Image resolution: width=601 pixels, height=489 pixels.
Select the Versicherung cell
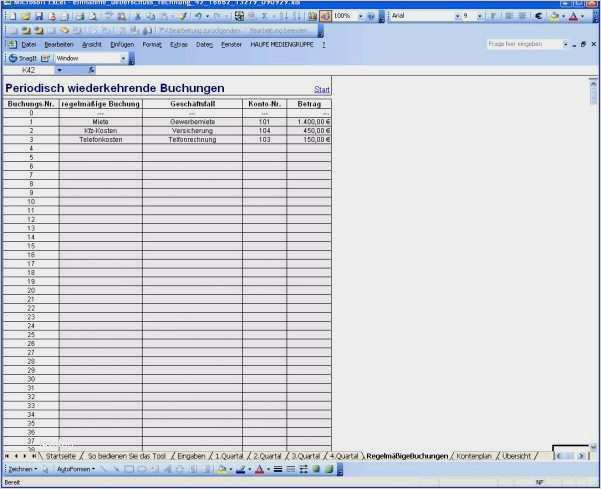click(x=192, y=131)
